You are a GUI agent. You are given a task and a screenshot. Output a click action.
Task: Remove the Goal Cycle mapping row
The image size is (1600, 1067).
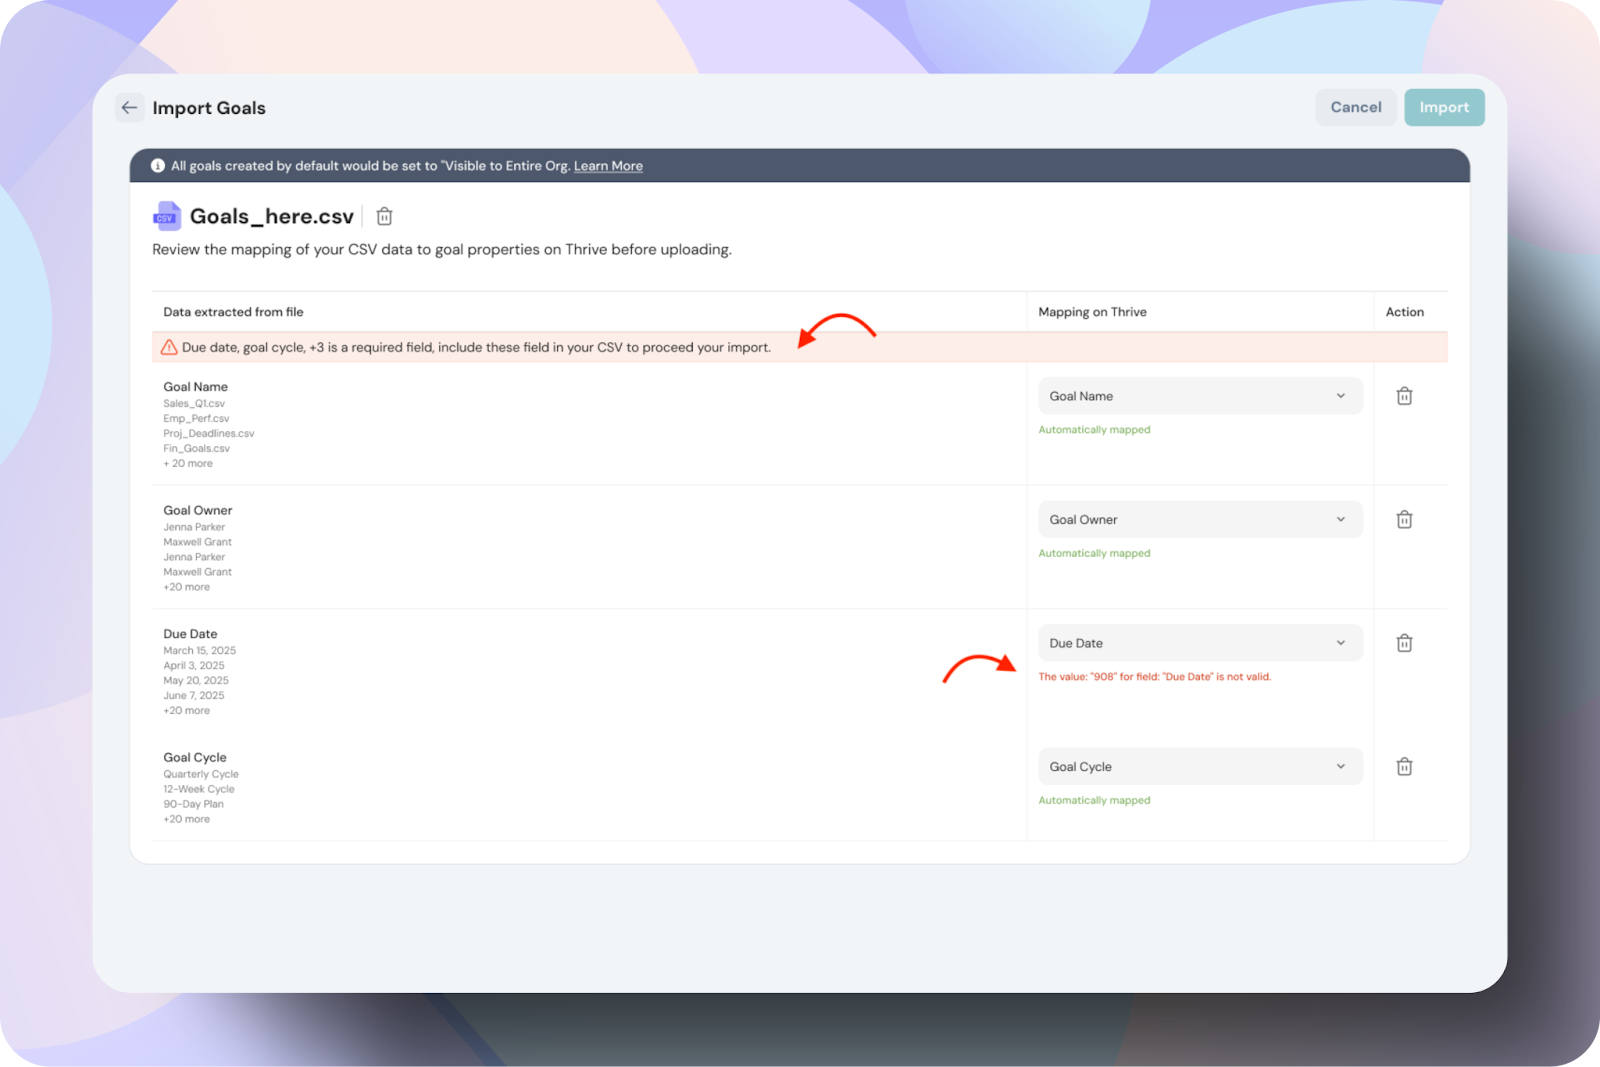tap(1404, 767)
